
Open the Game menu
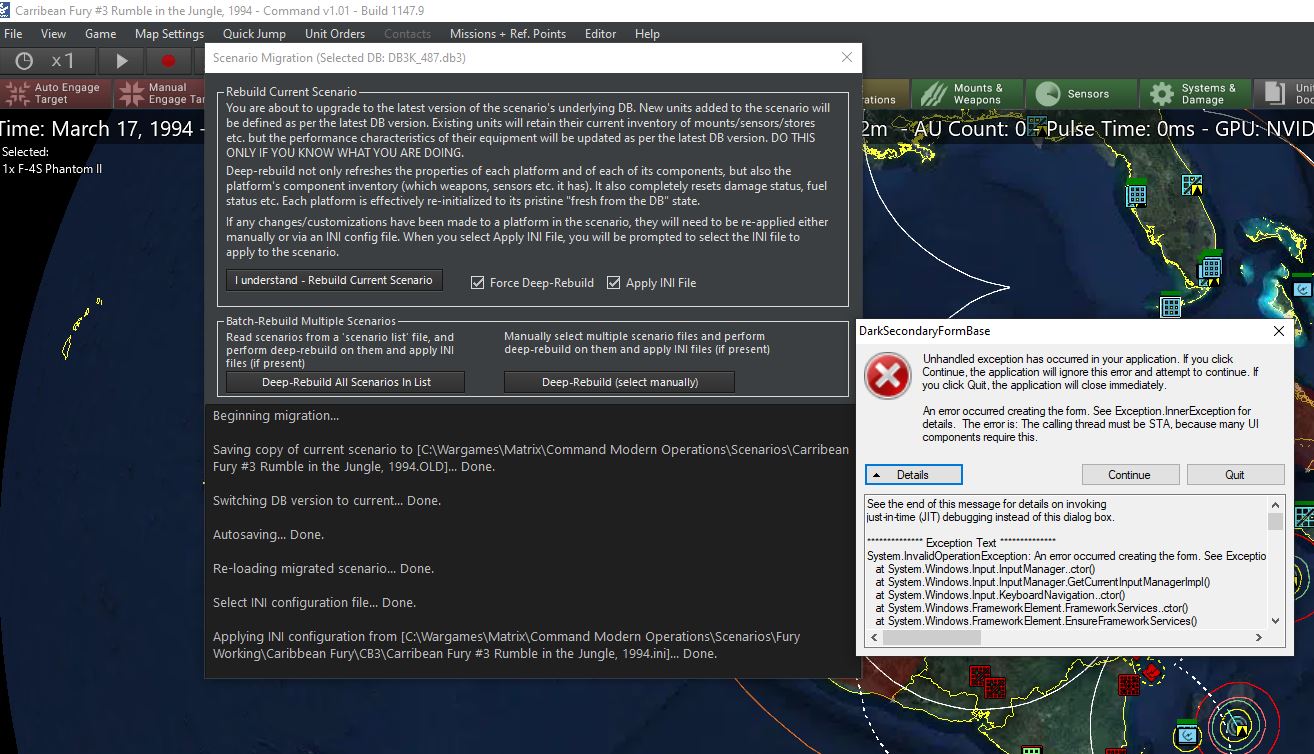(101, 33)
